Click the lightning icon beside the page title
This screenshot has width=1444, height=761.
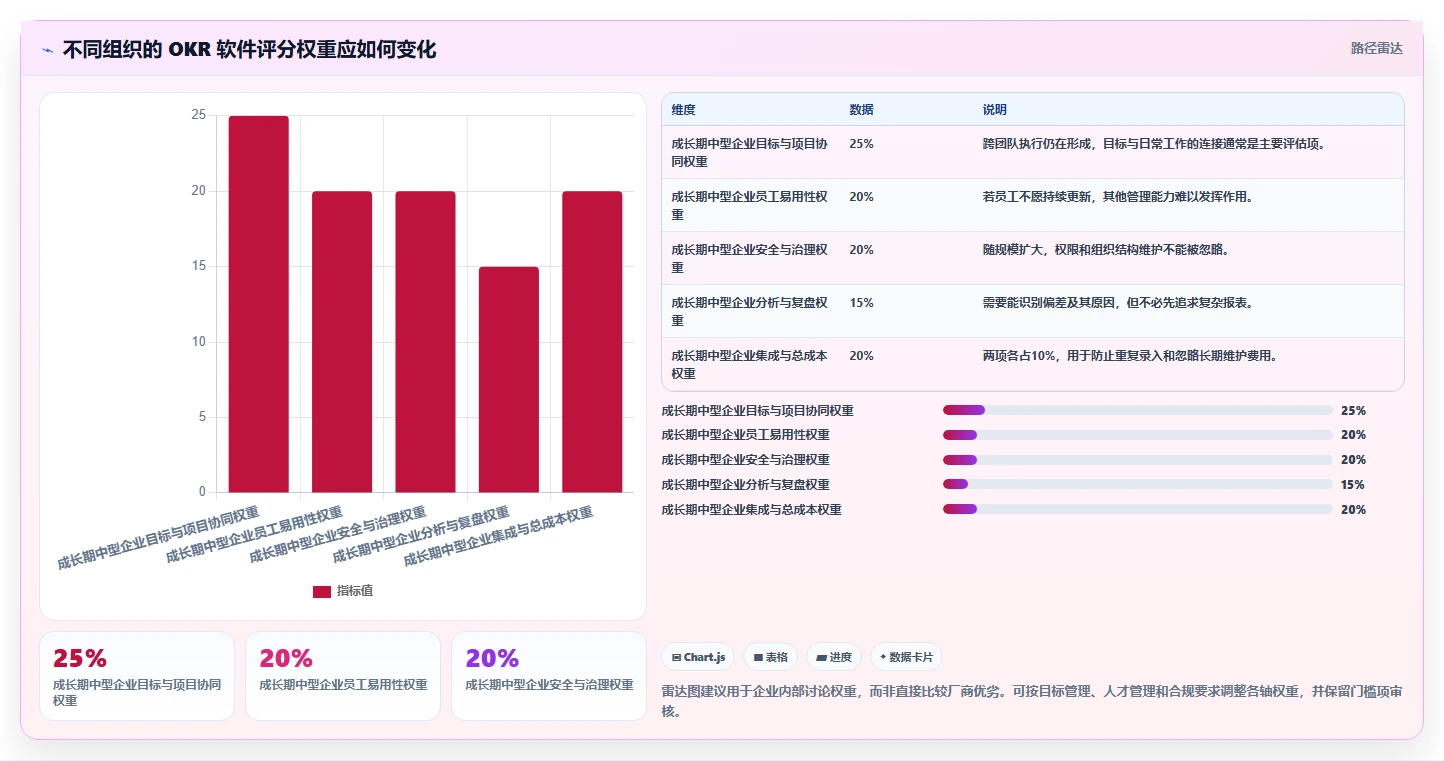pos(47,50)
